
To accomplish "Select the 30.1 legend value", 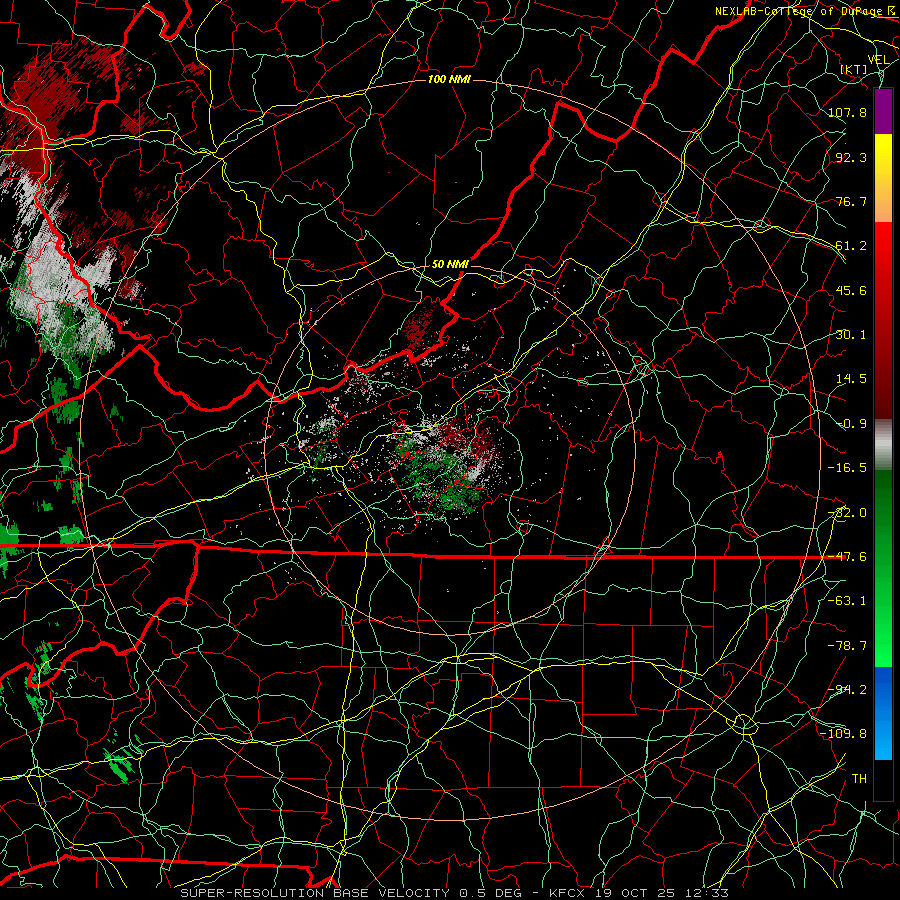I will [x=851, y=335].
